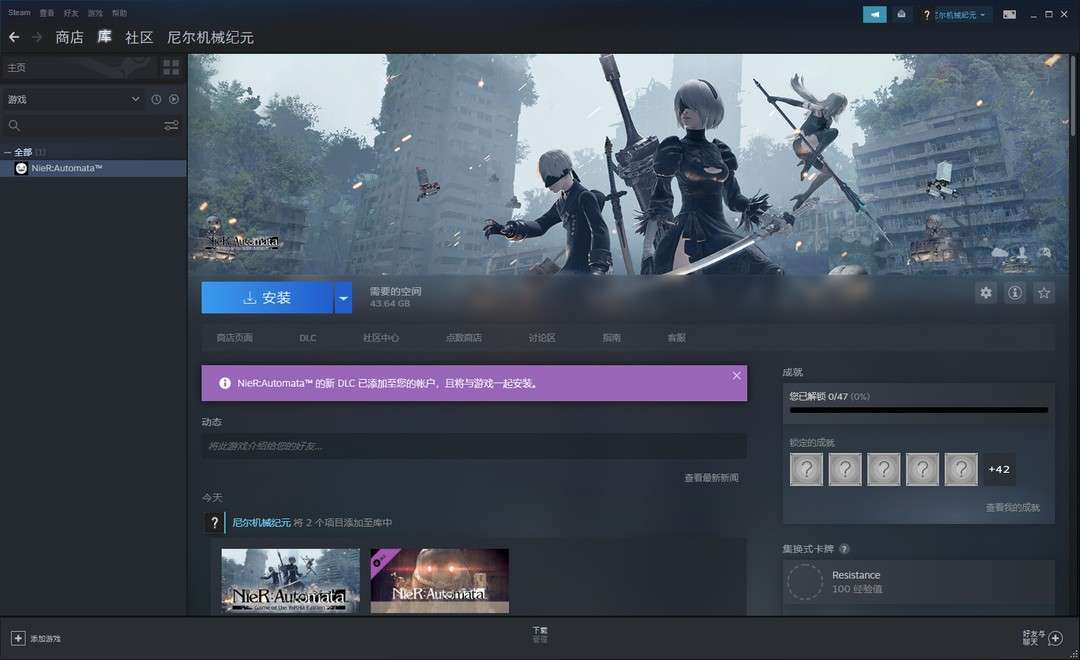Toggle ready-to-play filter icon

[x=174, y=99]
